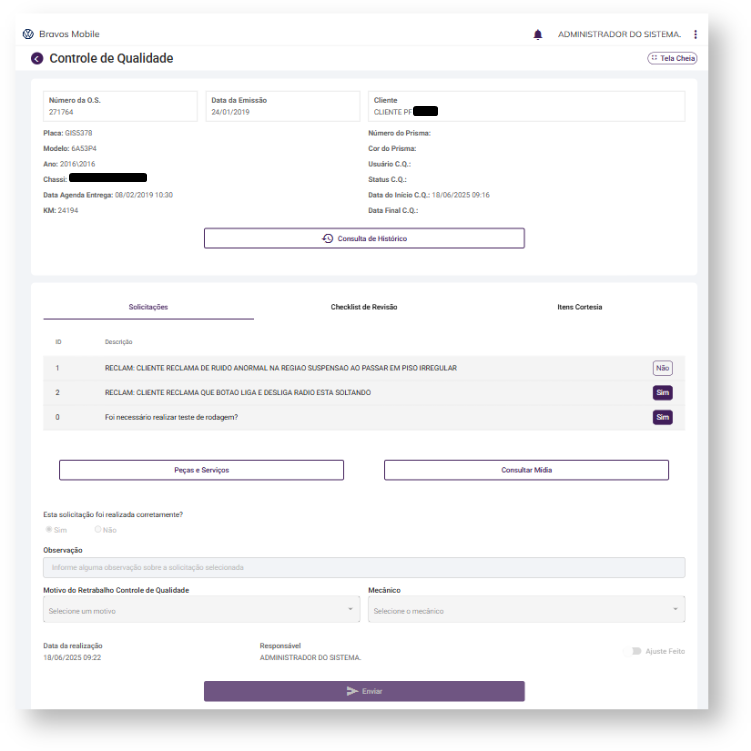This screenshot has width=751, height=751.
Task: Open the three-dot options menu
Action: tap(695, 34)
